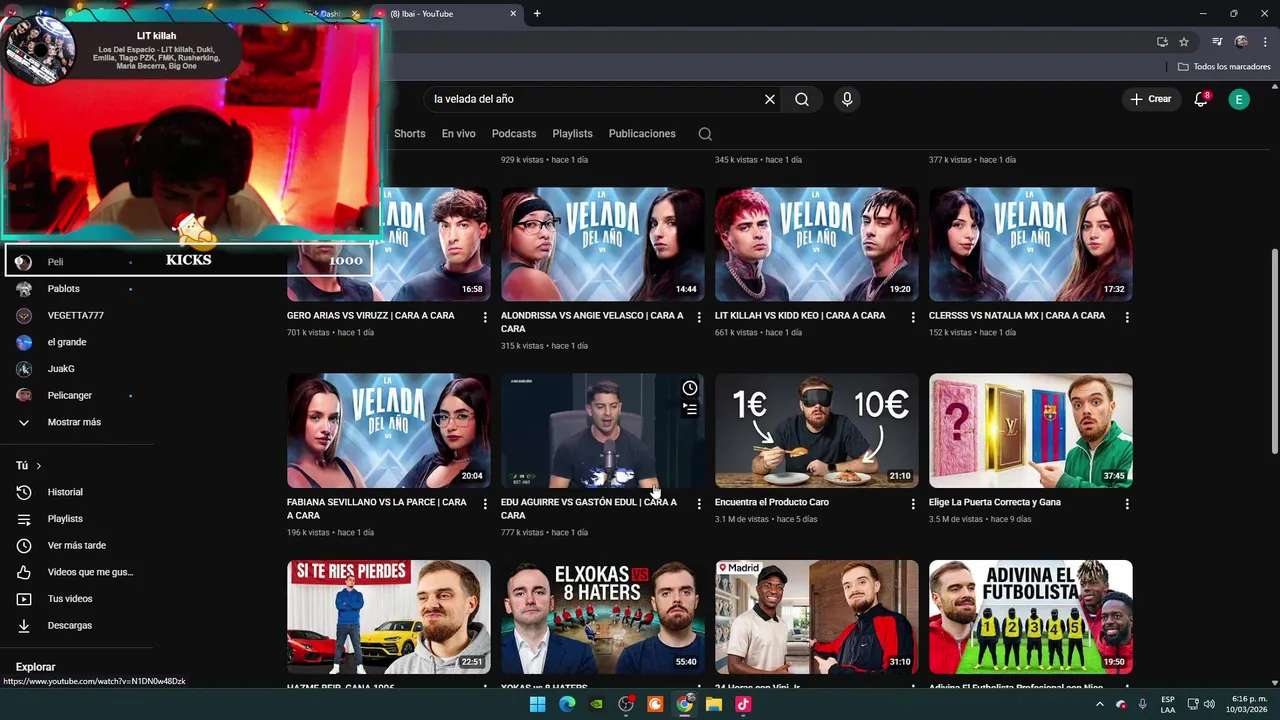
Task: Open options for ALONDRISSA VS ANGIE VELASCO video
Action: click(x=699, y=317)
